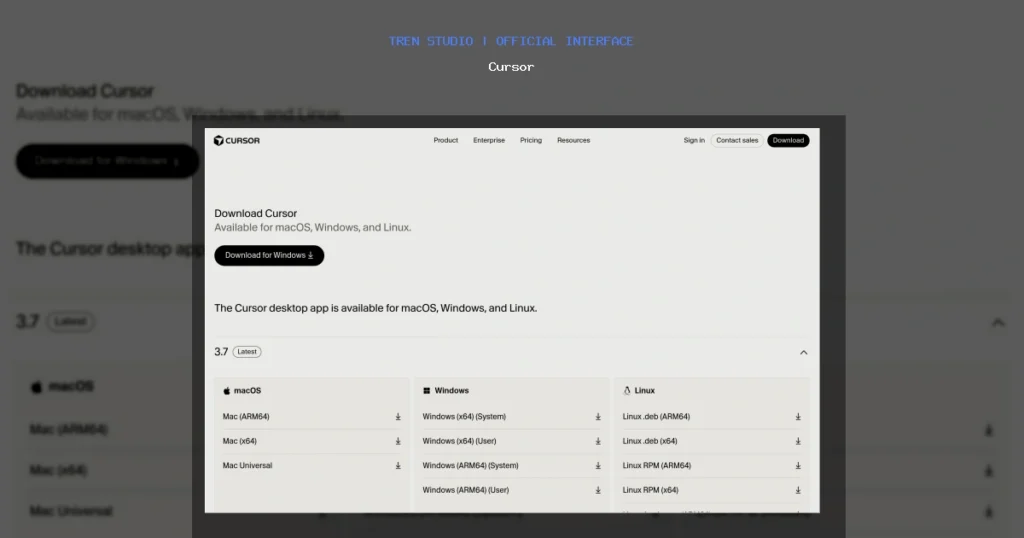
Task: Click the download icon for Linux RPM (x64)
Action: (x=797, y=490)
